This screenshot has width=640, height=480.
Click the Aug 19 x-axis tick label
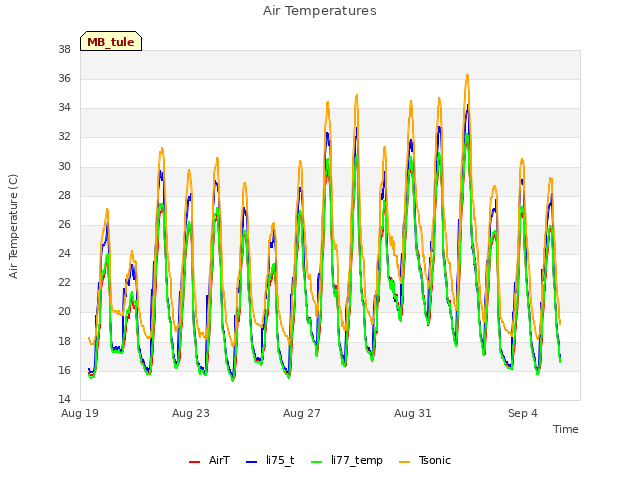(80, 413)
